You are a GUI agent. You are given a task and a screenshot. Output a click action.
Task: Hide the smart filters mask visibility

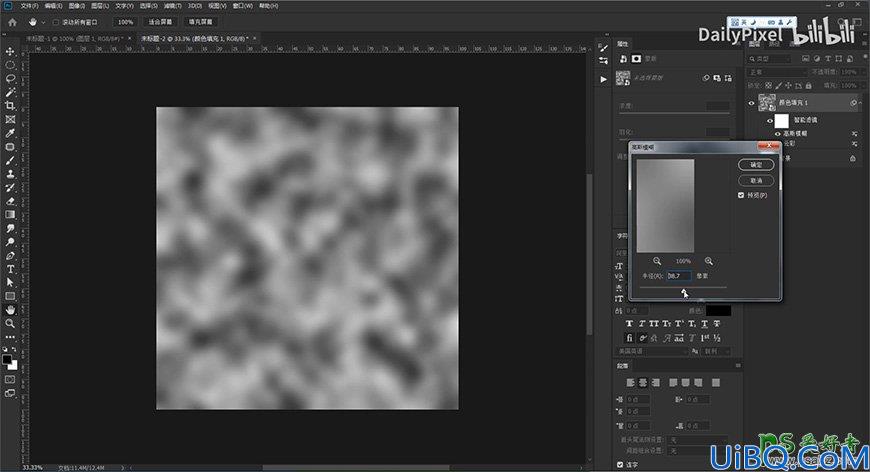click(770, 120)
